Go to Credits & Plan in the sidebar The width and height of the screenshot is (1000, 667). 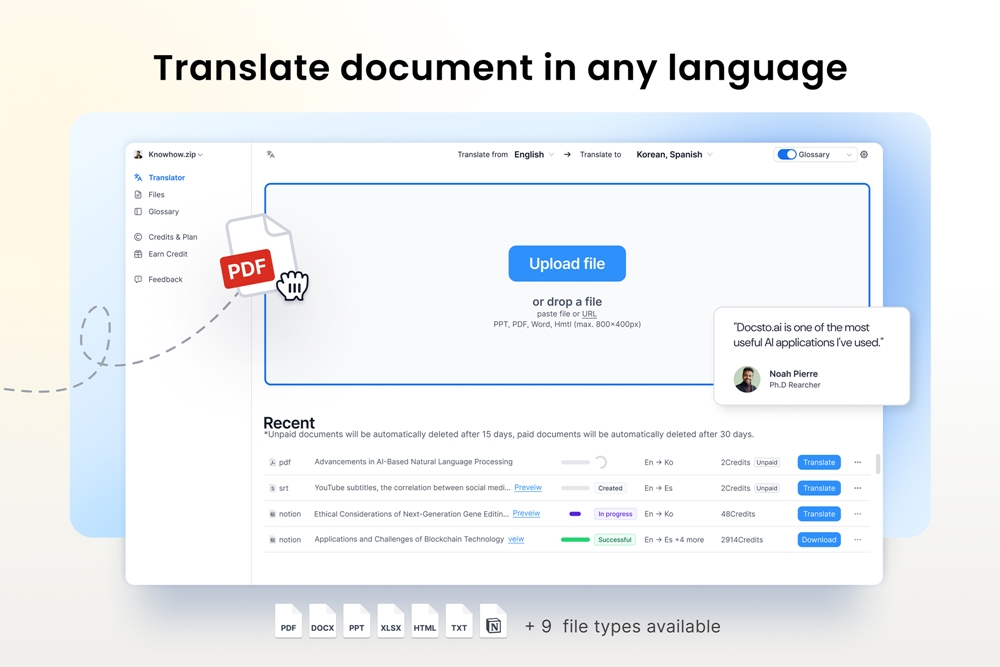click(172, 237)
